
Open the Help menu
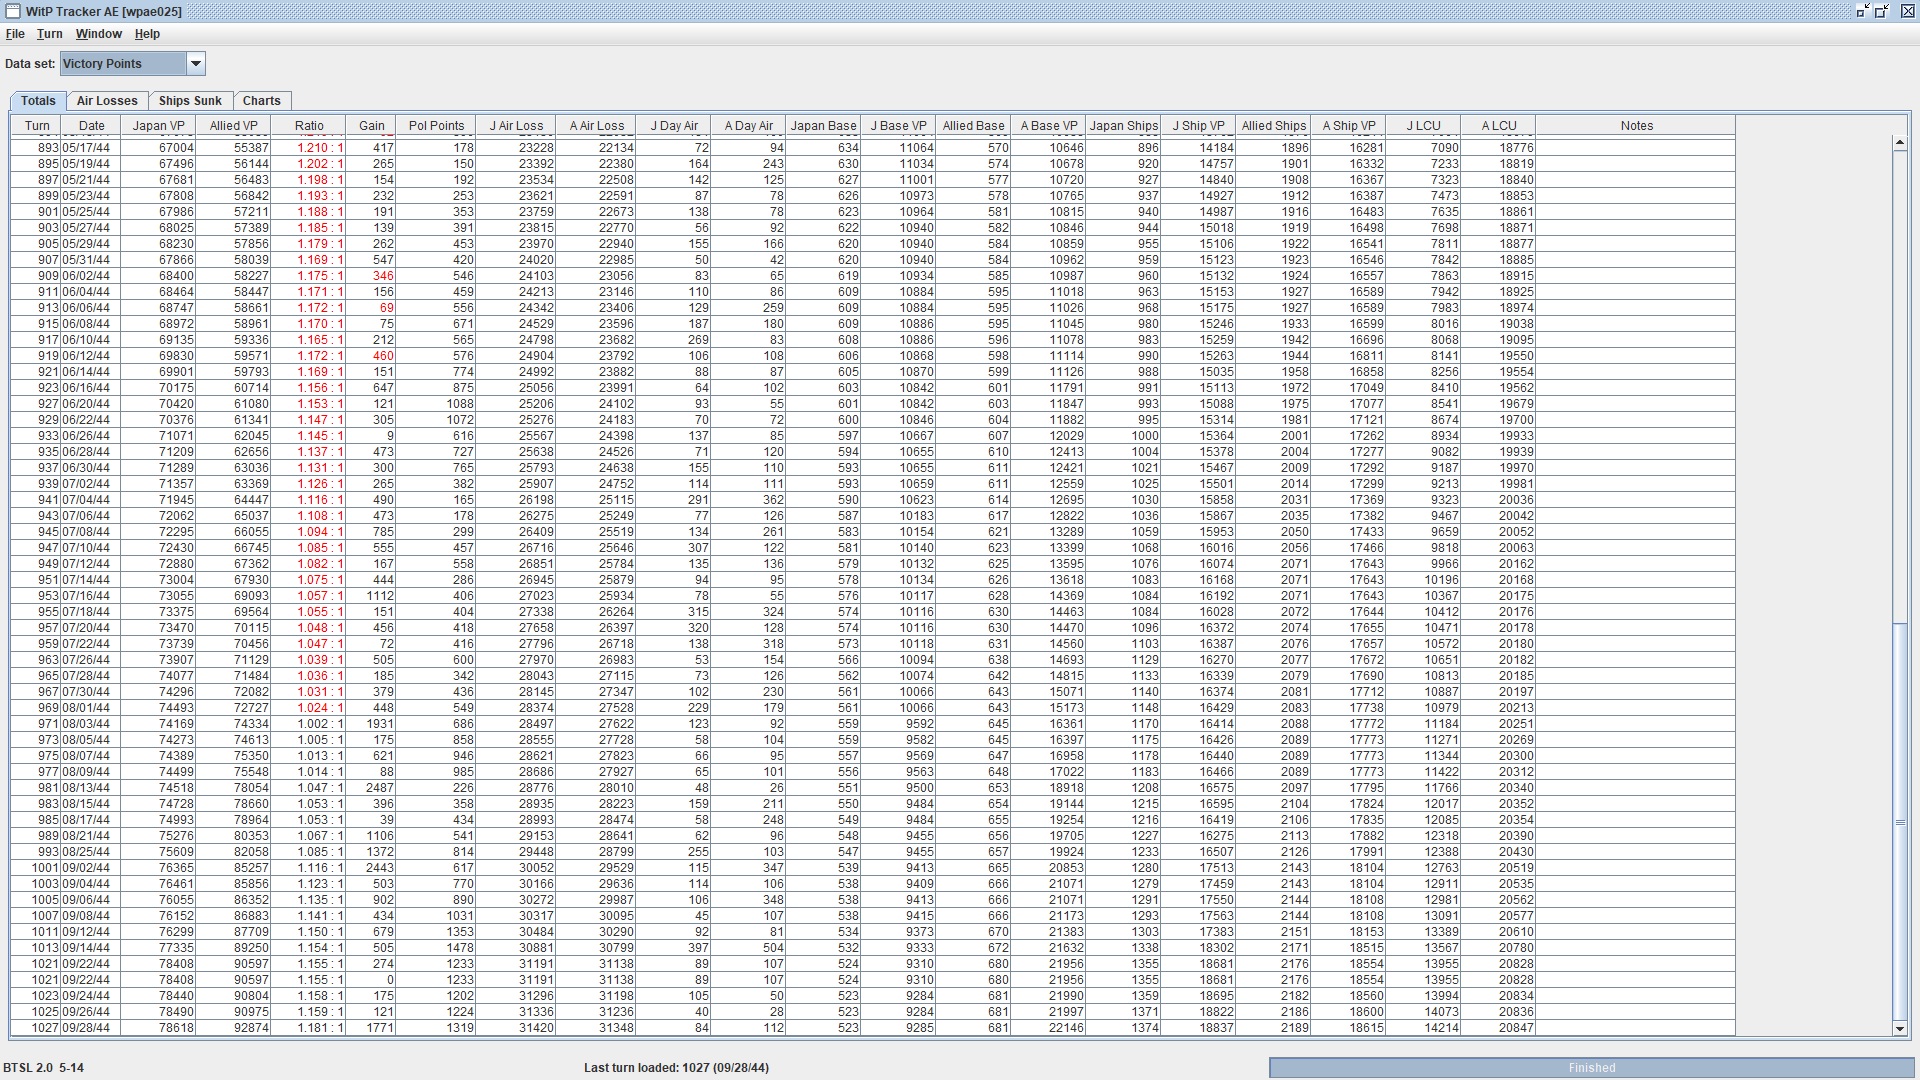(147, 34)
